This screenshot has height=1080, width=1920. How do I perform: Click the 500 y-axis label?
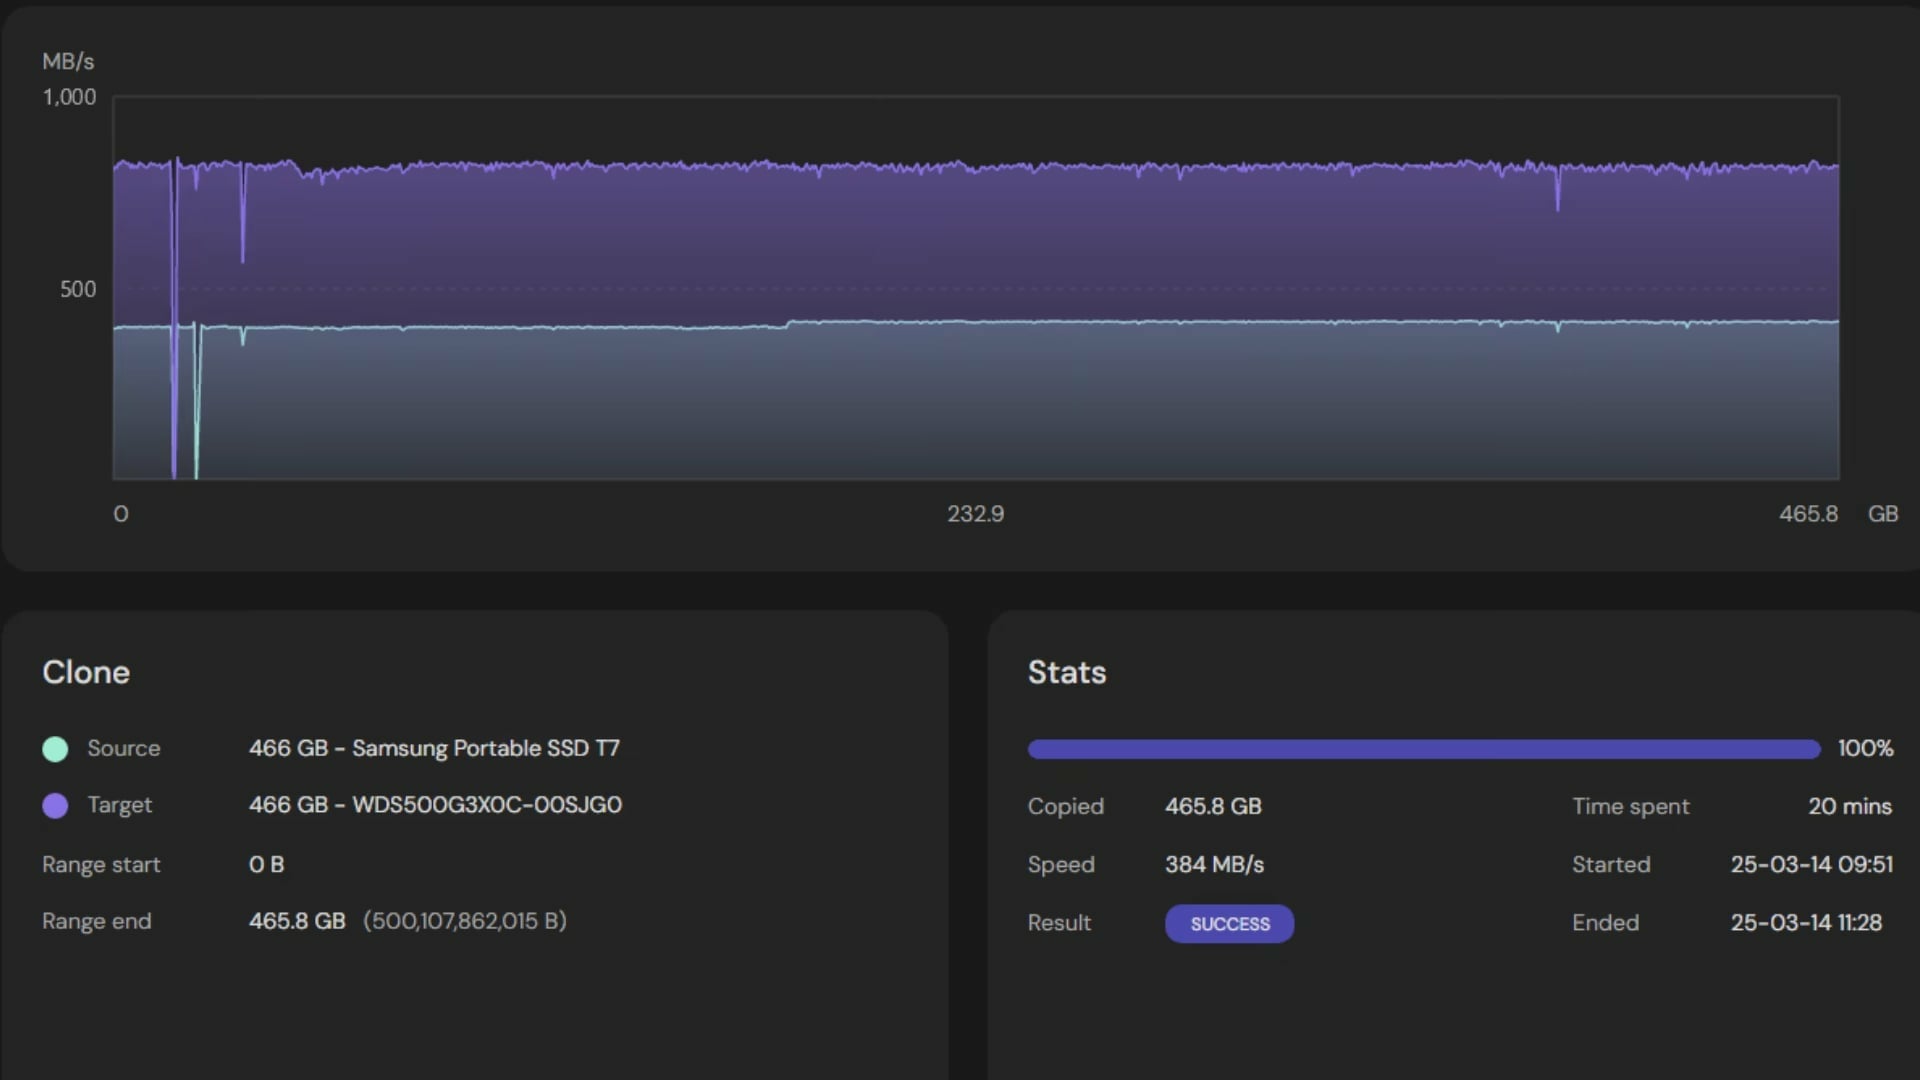[x=78, y=289]
